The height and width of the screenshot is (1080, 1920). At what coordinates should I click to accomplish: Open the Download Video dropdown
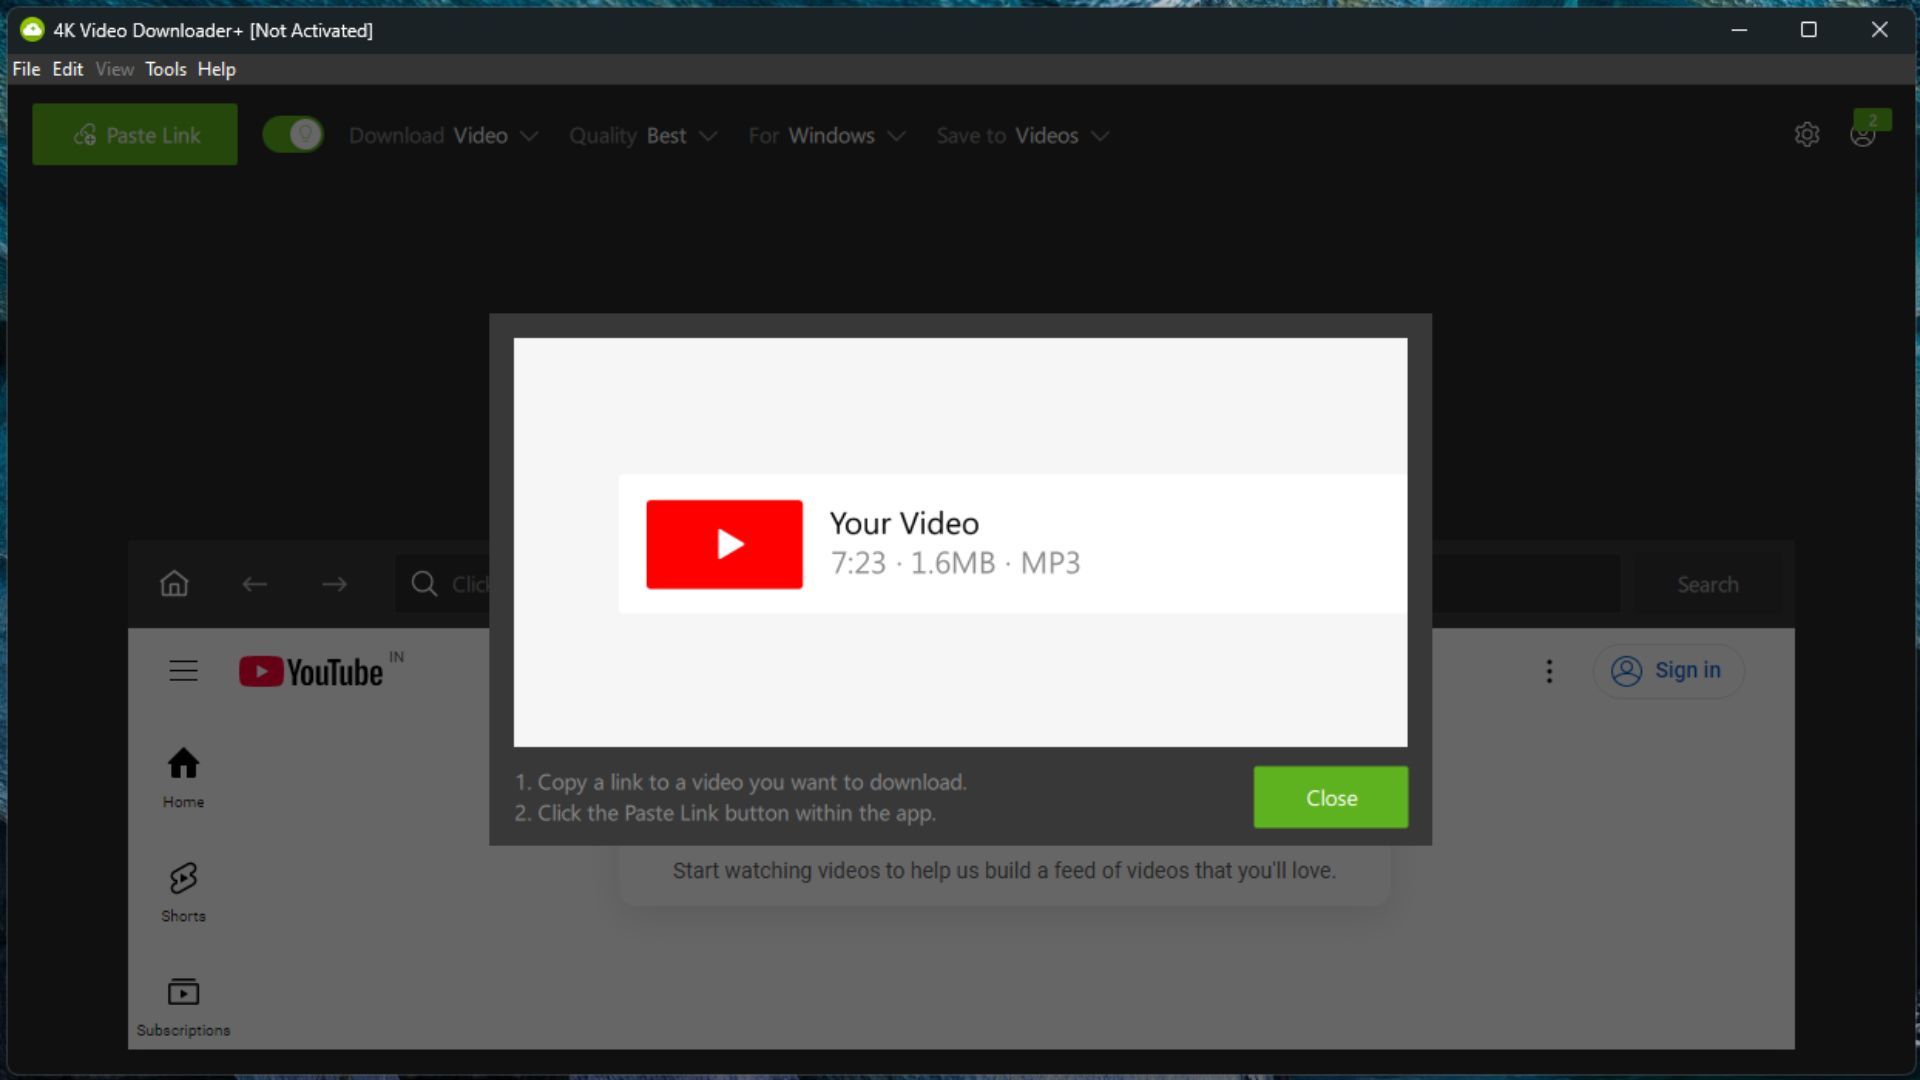click(443, 136)
